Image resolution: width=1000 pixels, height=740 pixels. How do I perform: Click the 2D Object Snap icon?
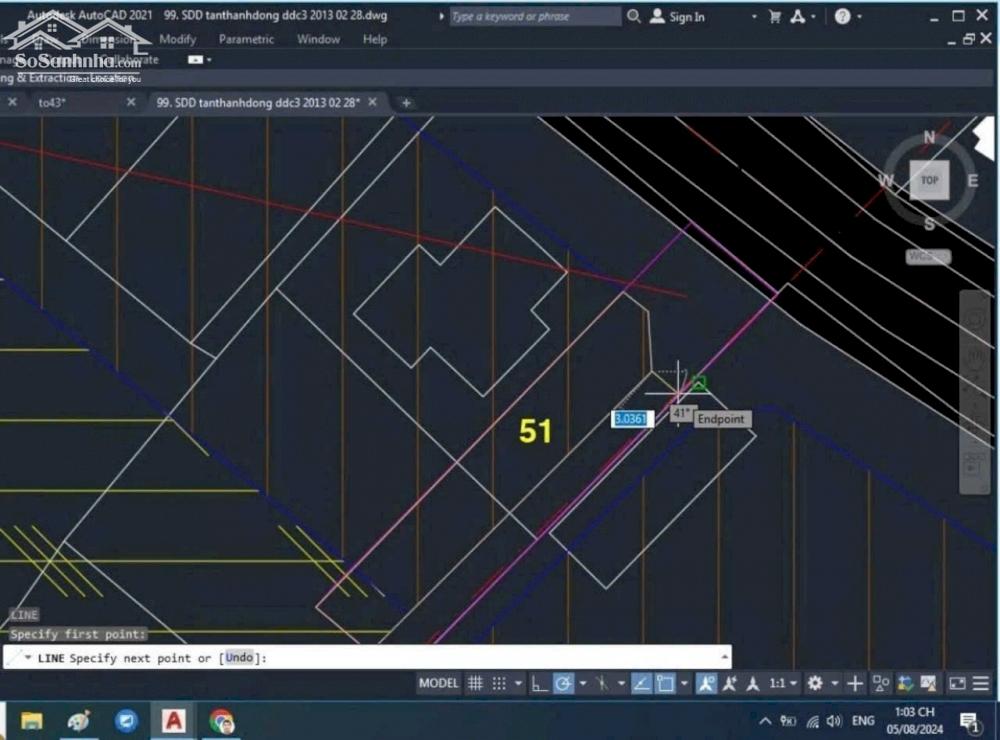pyautogui.click(x=665, y=684)
